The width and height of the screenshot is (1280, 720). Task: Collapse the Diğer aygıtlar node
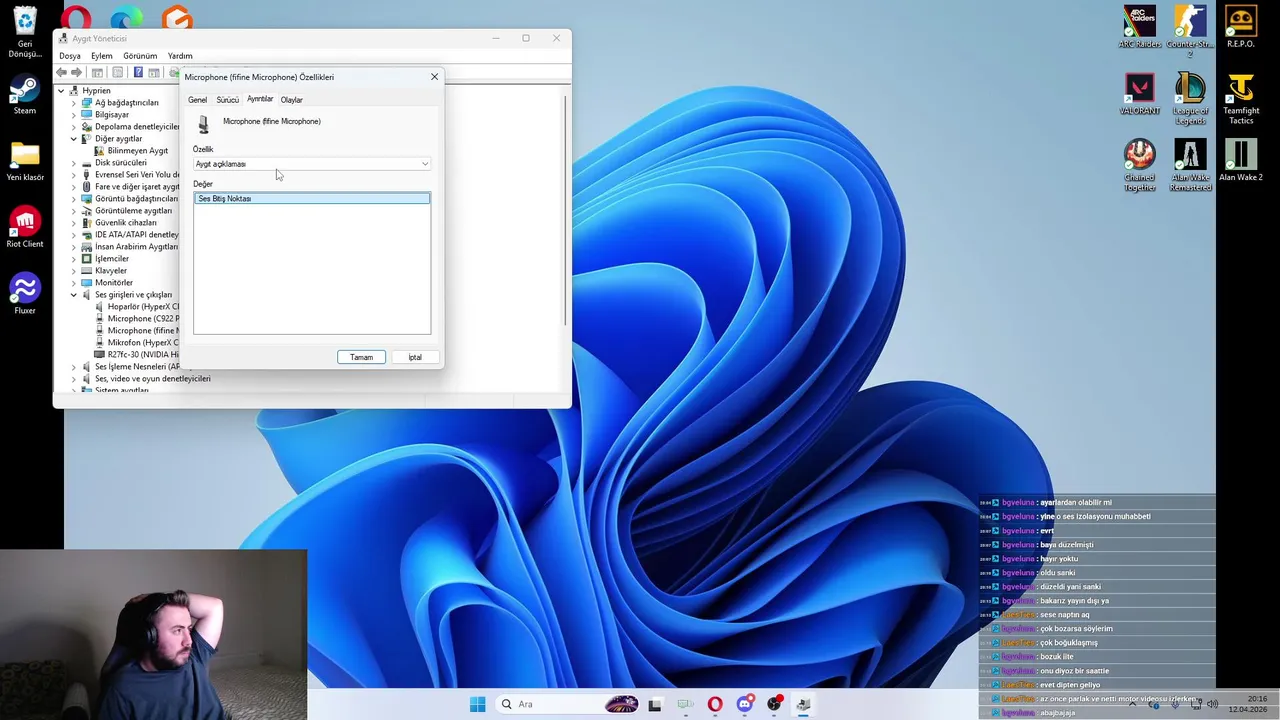[73, 139]
